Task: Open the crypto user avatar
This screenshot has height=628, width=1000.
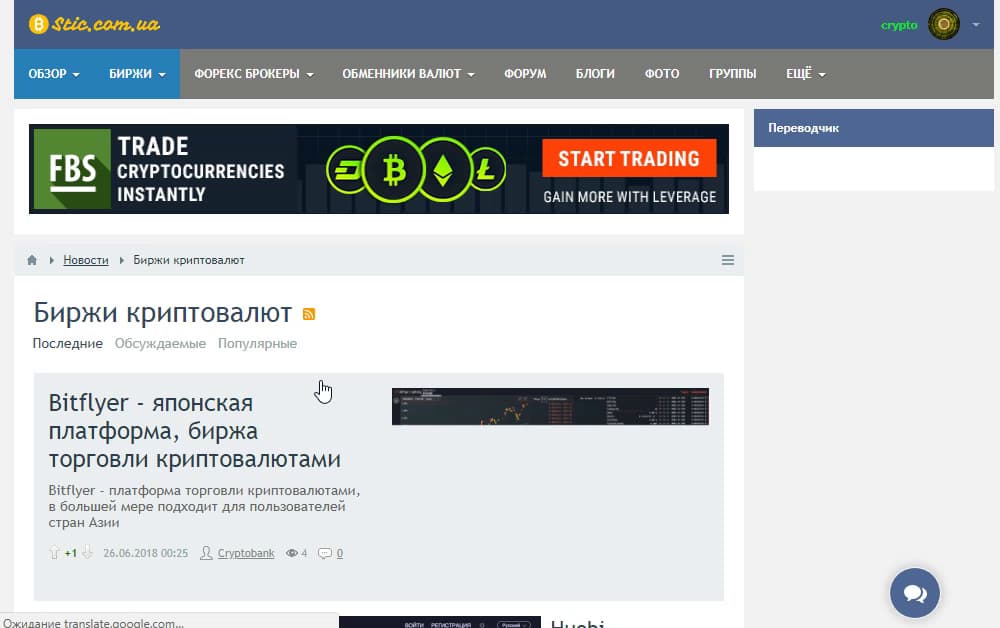Action: coord(944,24)
